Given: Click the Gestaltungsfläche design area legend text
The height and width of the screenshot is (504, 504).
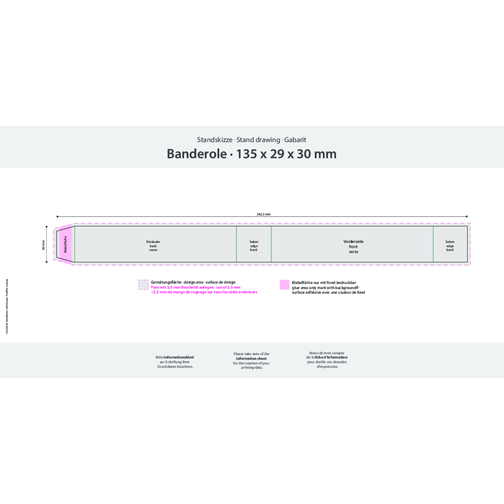Looking at the screenshot, I should [193, 282].
